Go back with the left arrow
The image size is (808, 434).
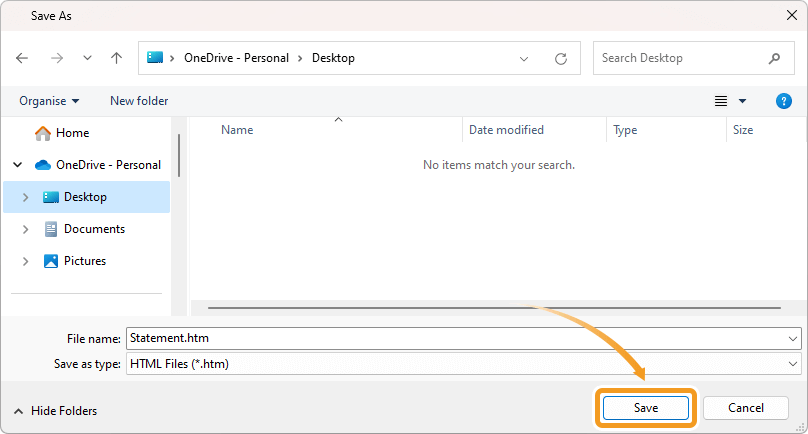[22, 58]
